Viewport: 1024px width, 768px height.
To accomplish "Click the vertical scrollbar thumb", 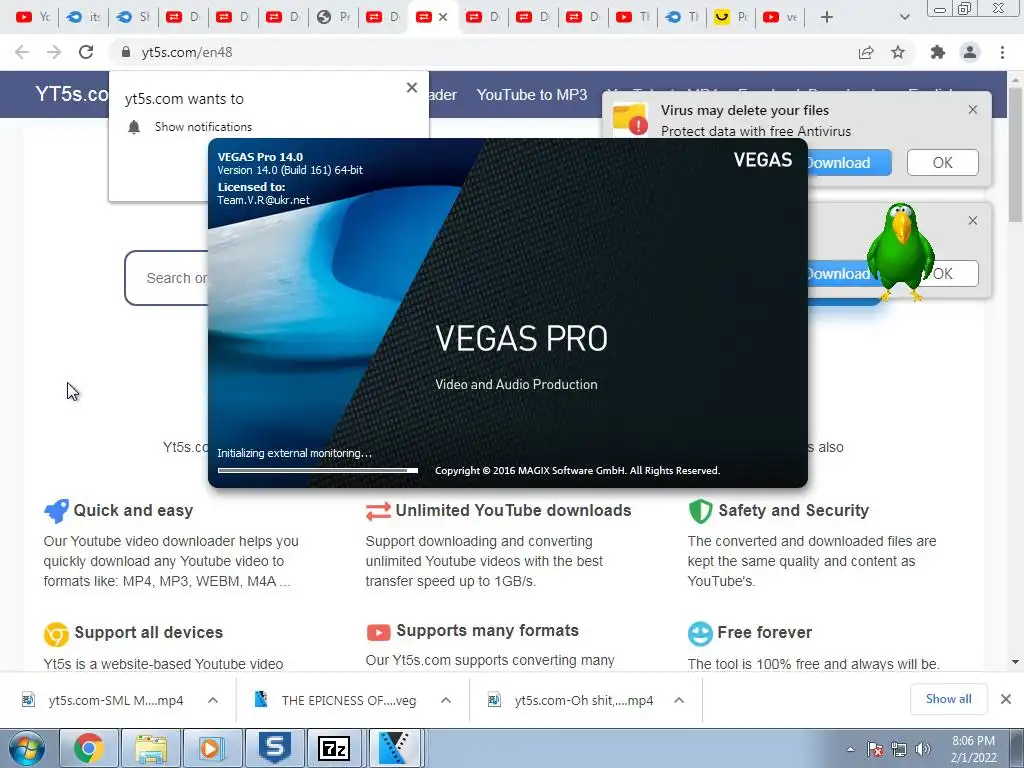I will tap(1016, 157).
